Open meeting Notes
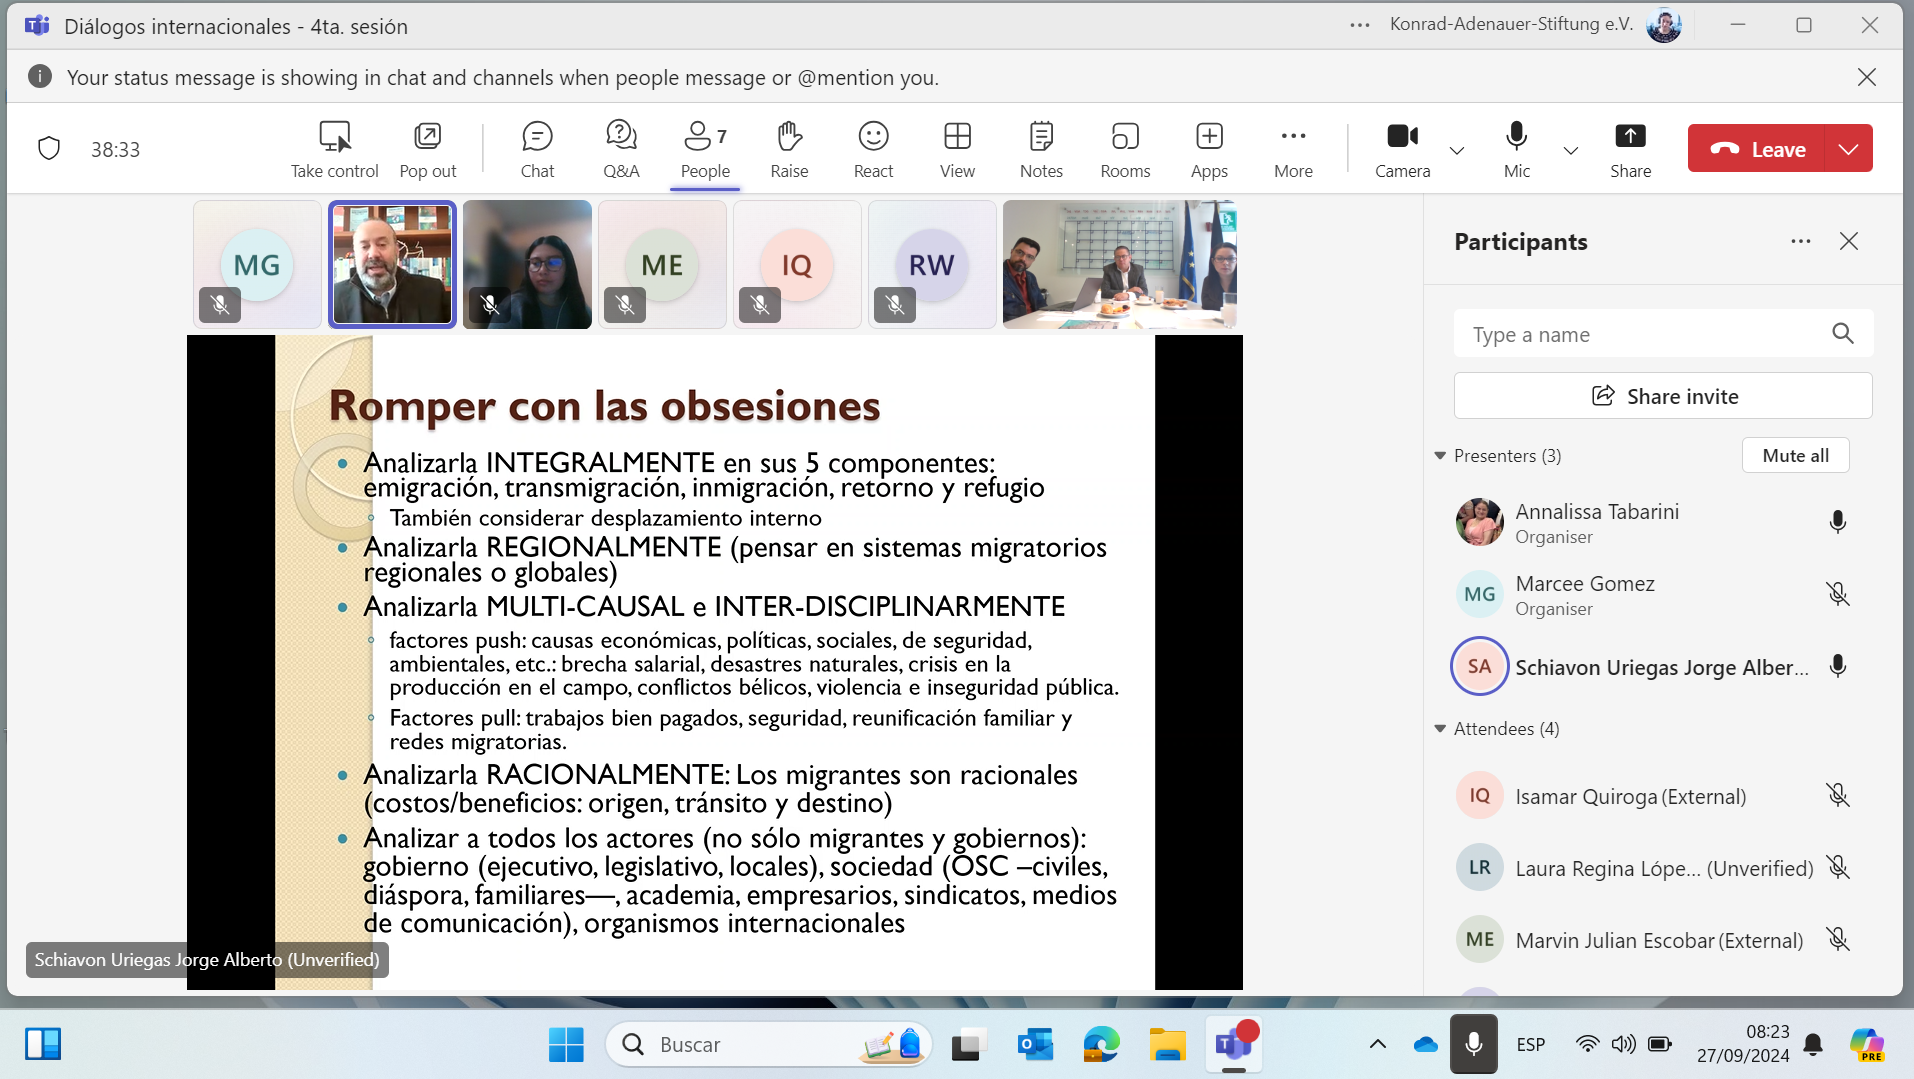1914x1079 pixels. pos(1041,149)
